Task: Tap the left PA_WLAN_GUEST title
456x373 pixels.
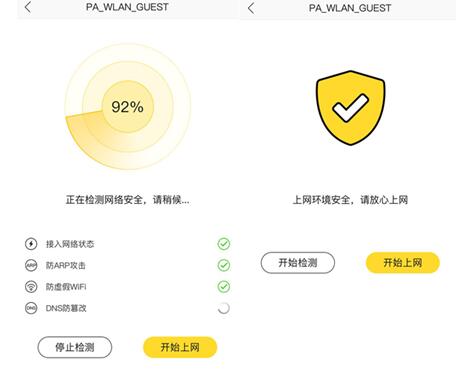Action: [x=127, y=7]
